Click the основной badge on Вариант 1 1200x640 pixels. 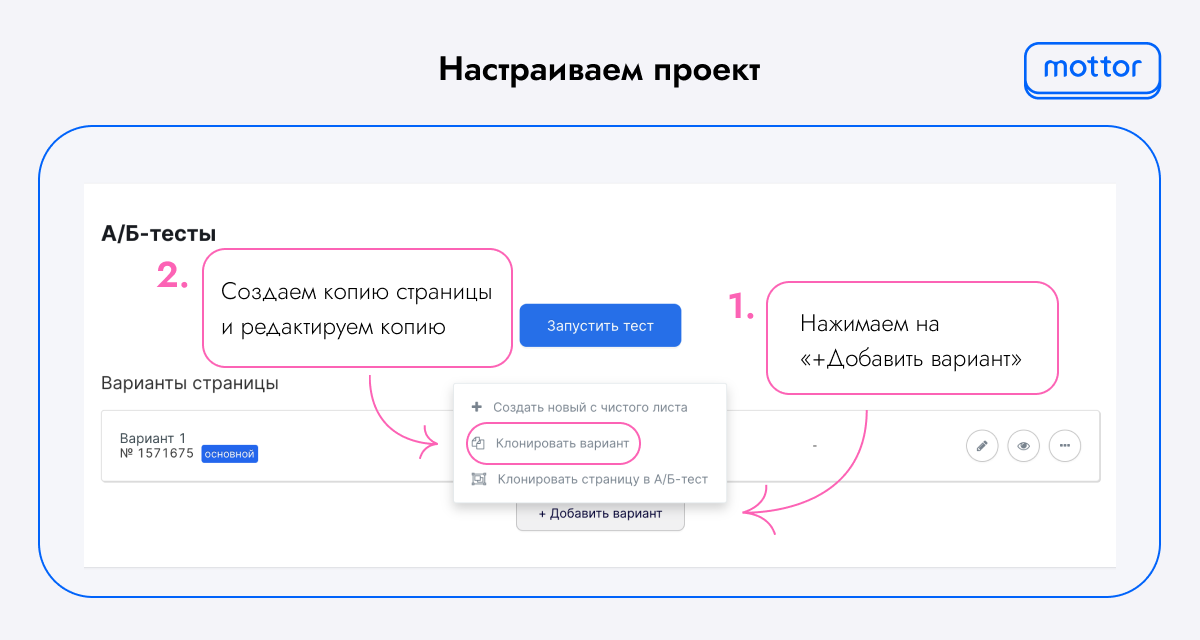pos(230,454)
